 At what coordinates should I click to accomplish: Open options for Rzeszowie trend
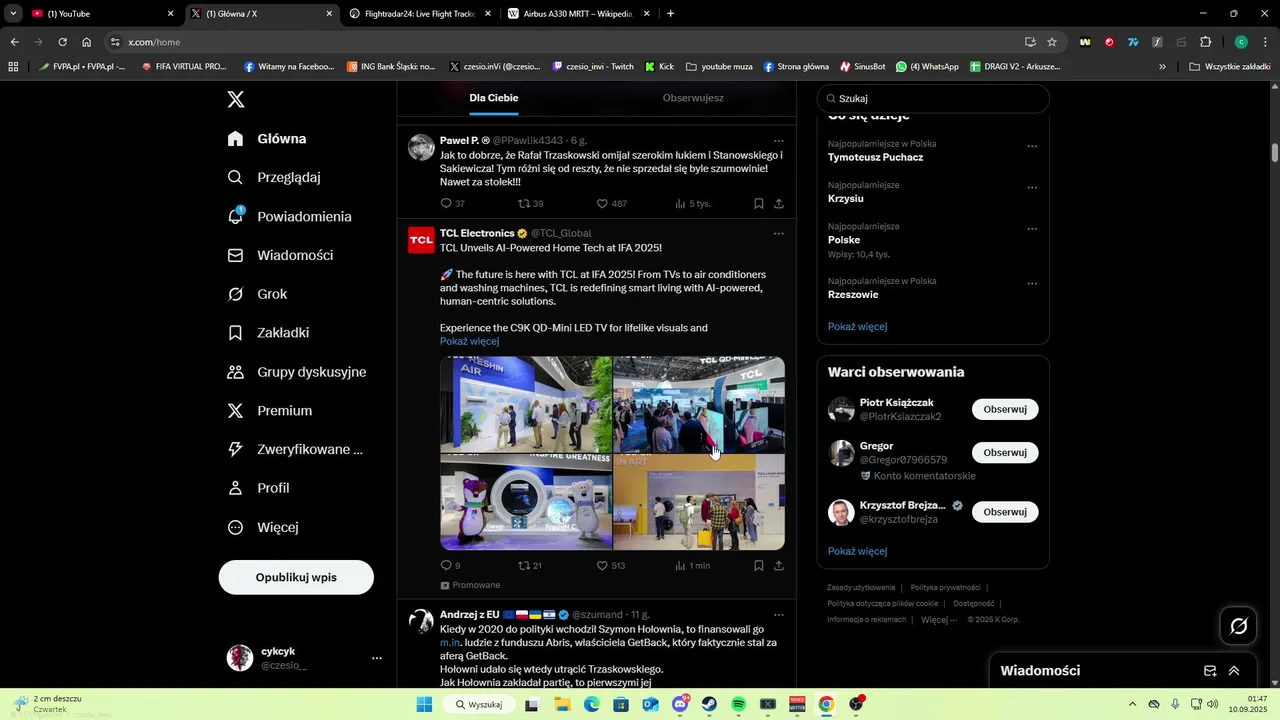tap(1032, 284)
